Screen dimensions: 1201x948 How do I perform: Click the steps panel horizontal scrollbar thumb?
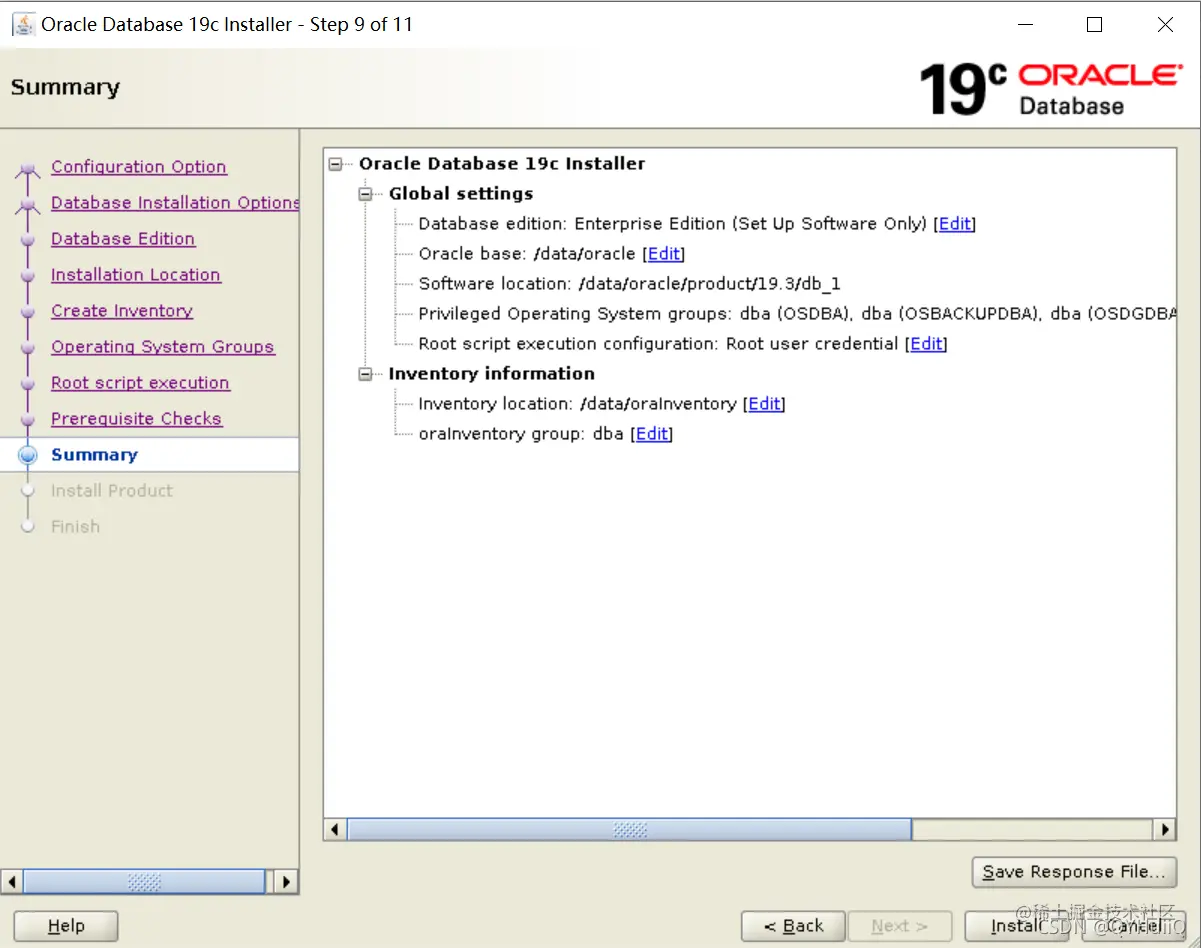[x=144, y=882]
